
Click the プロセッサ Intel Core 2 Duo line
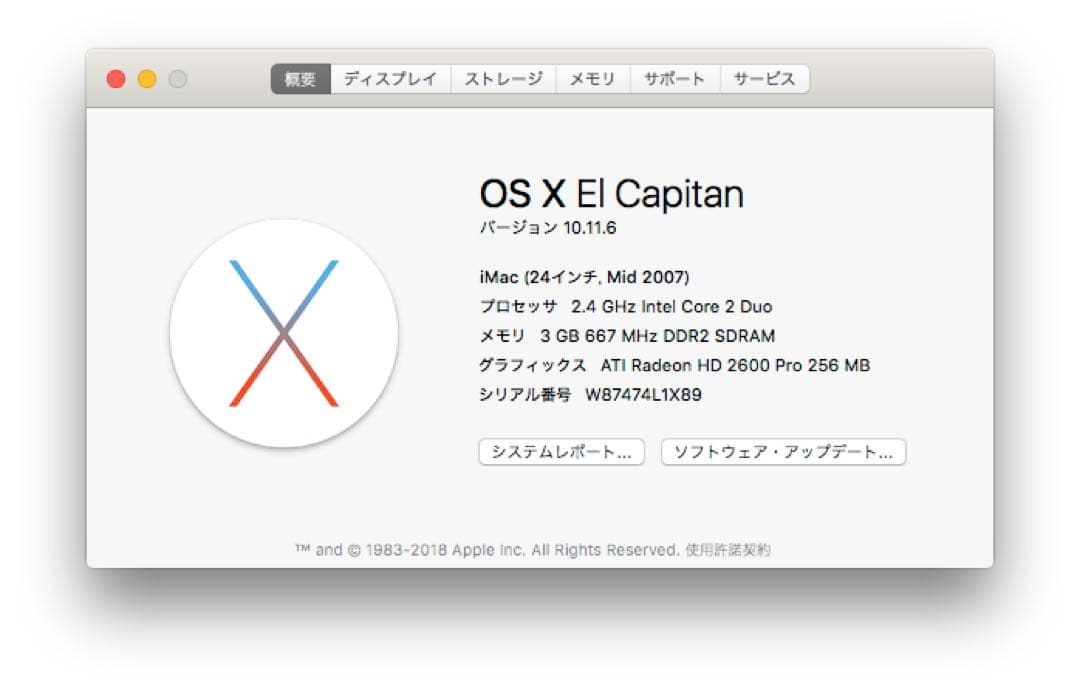coord(625,307)
